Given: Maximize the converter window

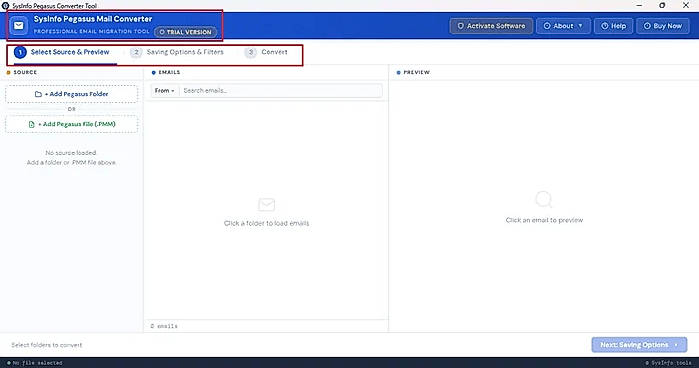Looking at the screenshot, I should pos(662,5).
